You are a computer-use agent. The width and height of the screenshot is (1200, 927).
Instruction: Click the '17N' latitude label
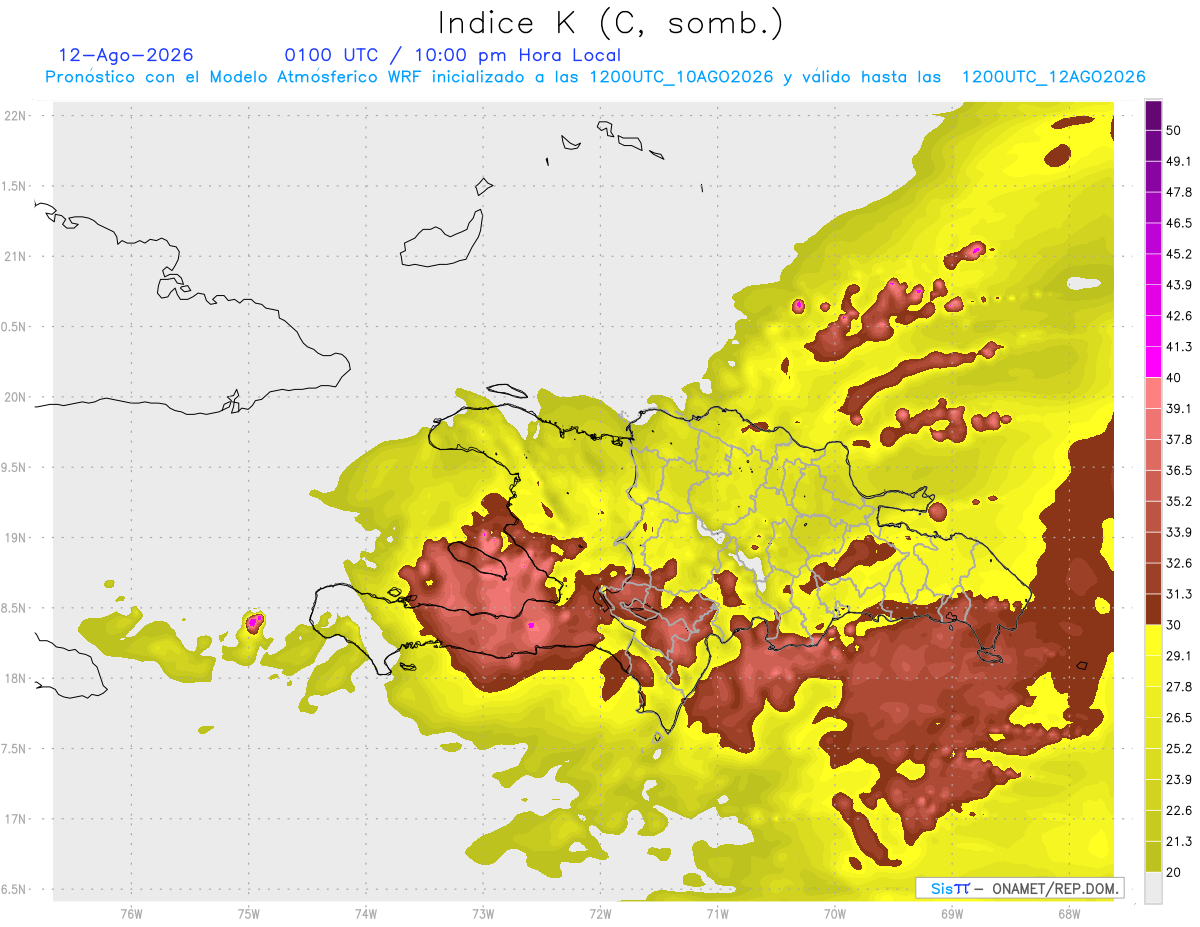[16, 819]
